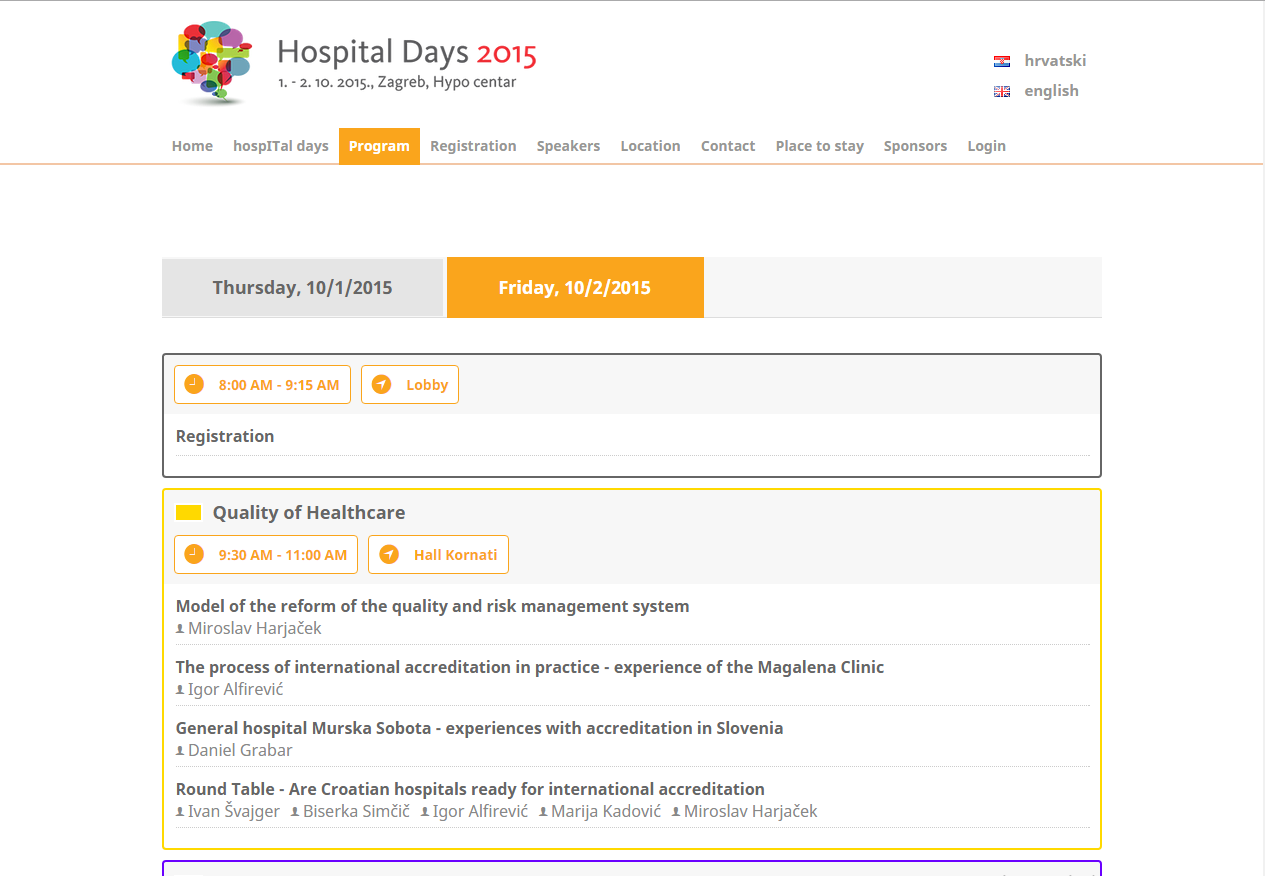This screenshot has width=1265, height=876.
Task: Click the conference date and venue subtitle
Action: (x=397, y=83)
